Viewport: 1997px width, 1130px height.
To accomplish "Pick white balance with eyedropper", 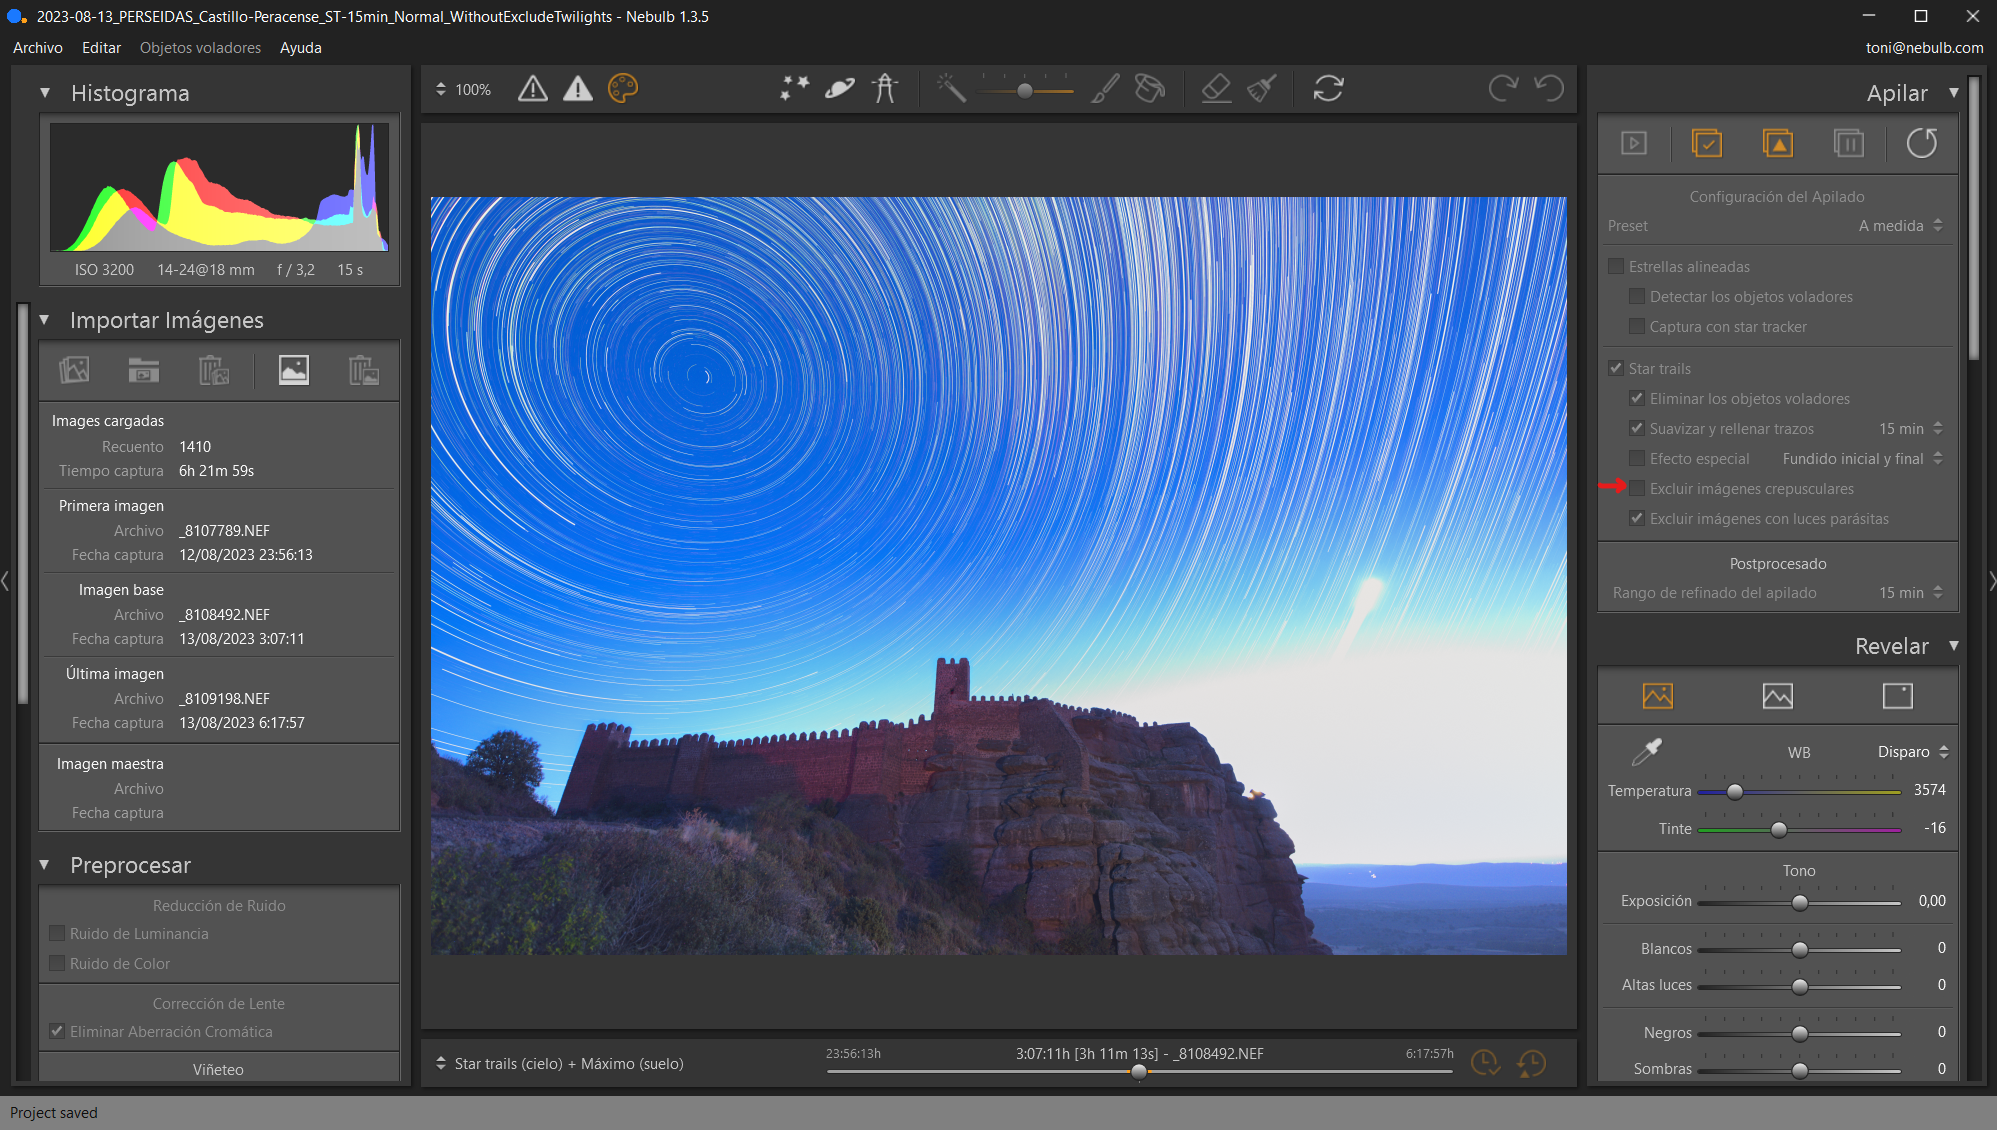I will click(1647, 751).
